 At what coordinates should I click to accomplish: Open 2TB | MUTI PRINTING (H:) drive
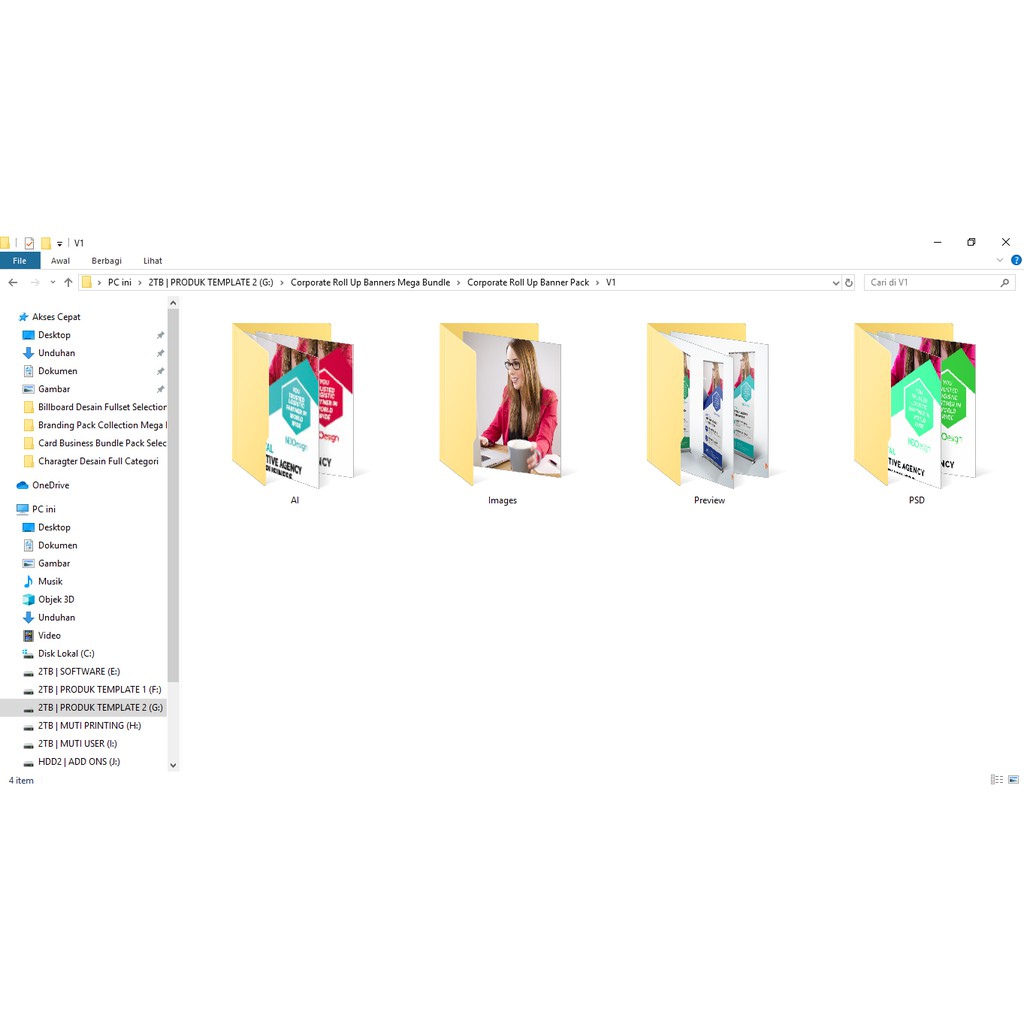(89, 726)
